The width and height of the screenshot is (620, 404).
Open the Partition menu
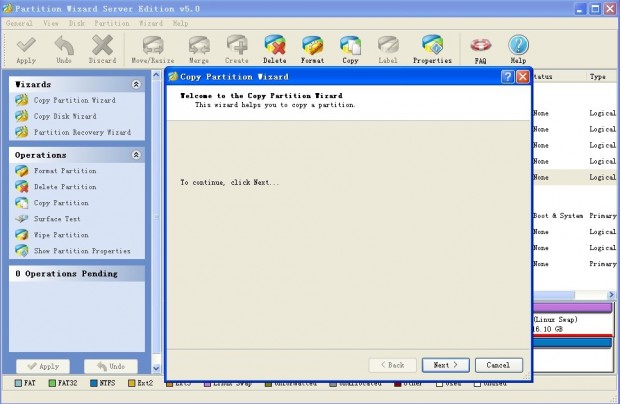point(112,23)
